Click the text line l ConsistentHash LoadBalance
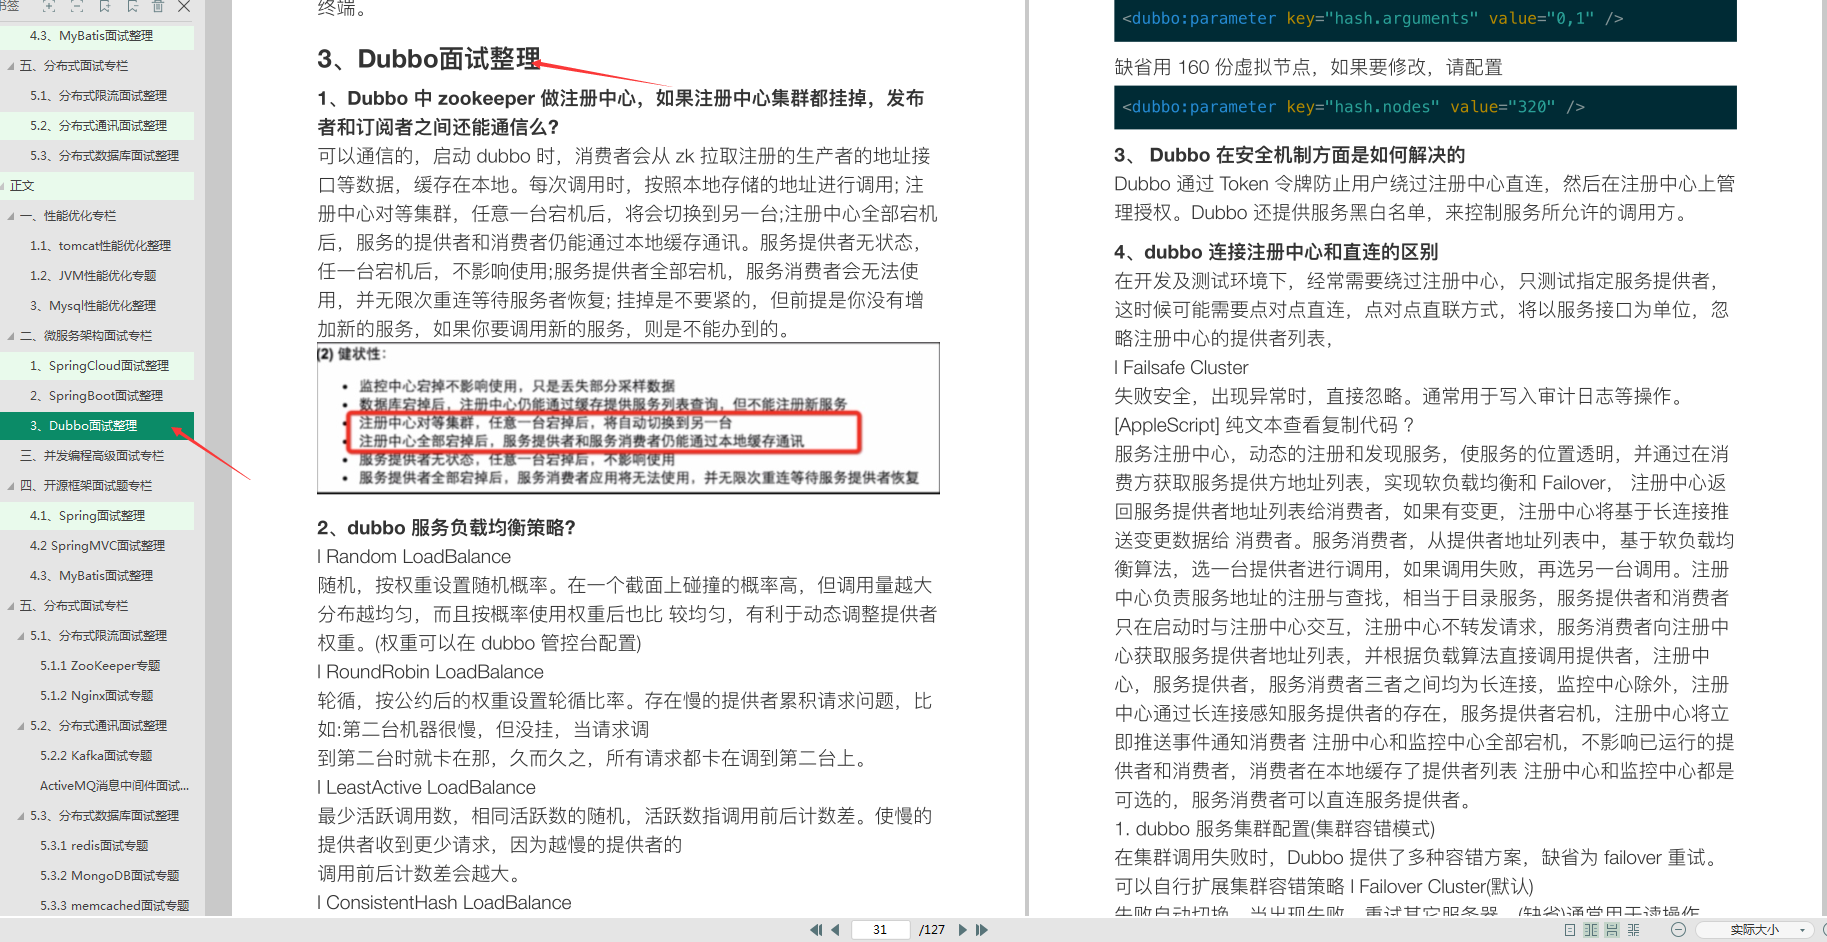Image resolution: width=1827 pixels, height=942 pixels. coord(444,903)
